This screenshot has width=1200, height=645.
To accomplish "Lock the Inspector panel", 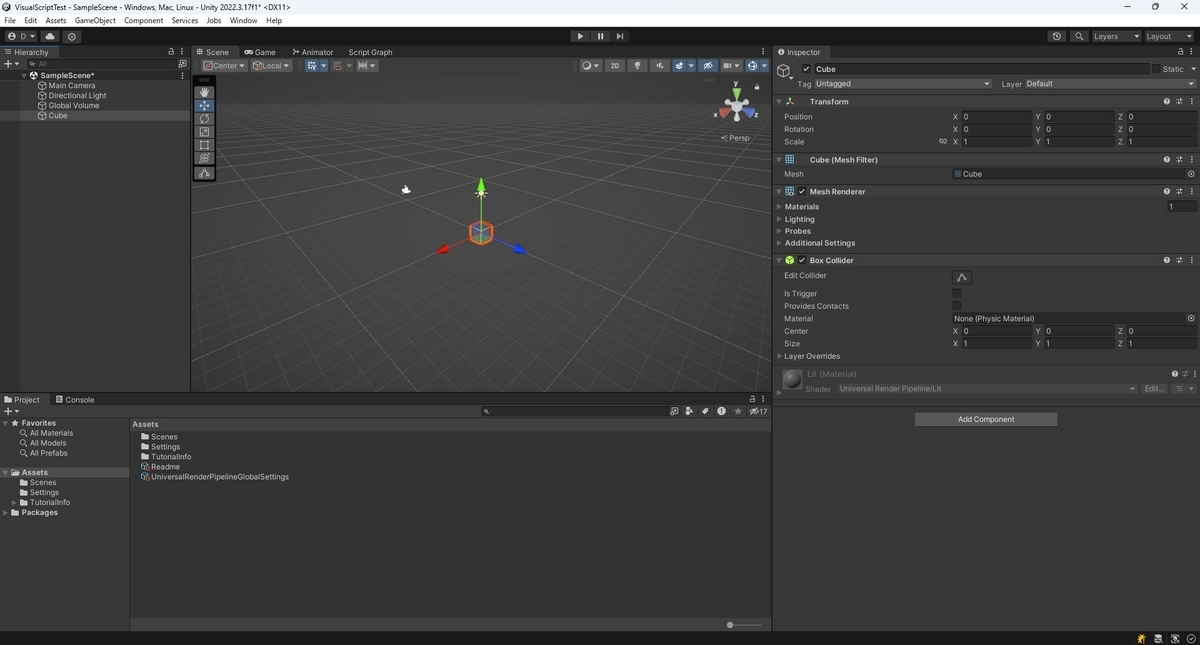I will pos(1179,52).
